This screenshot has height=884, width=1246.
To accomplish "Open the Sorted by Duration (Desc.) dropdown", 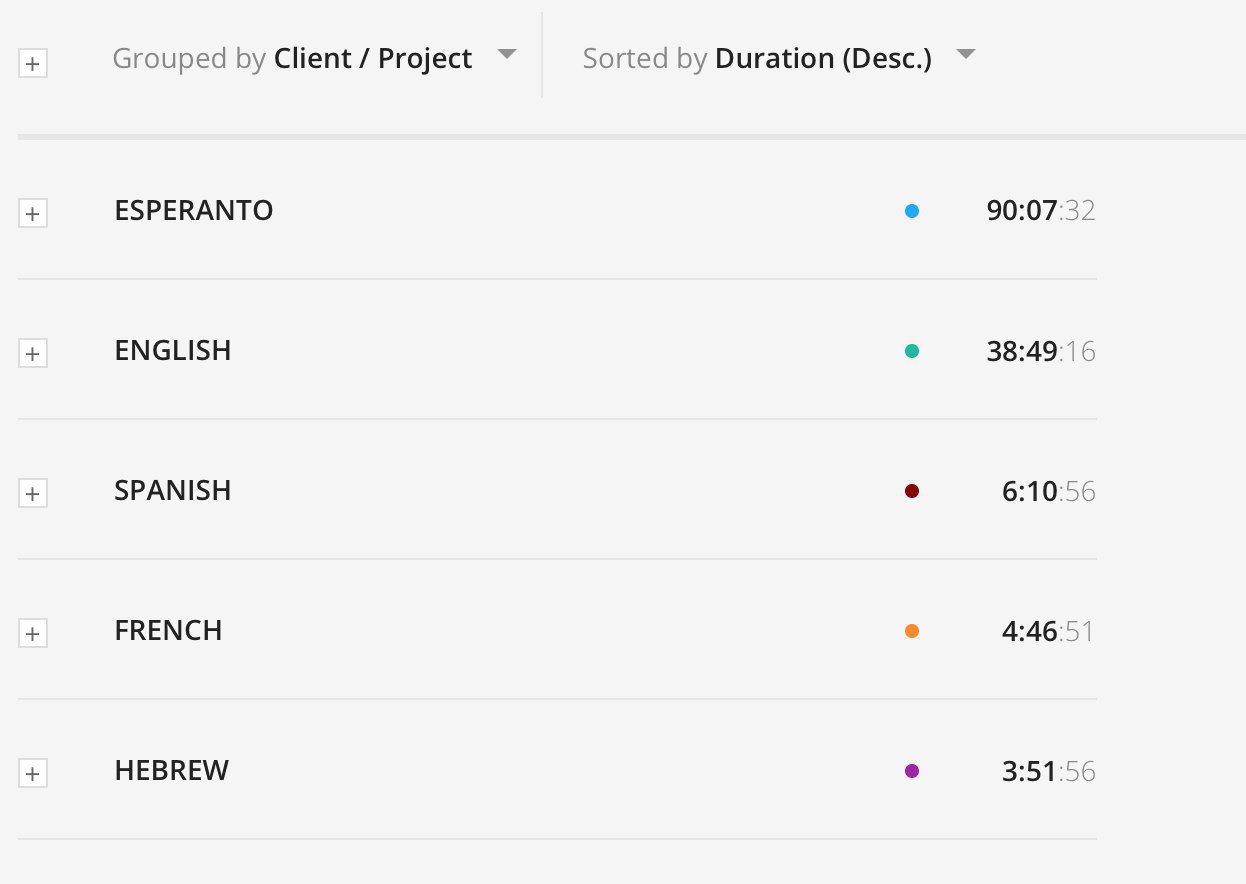I will tap(777, 59).
